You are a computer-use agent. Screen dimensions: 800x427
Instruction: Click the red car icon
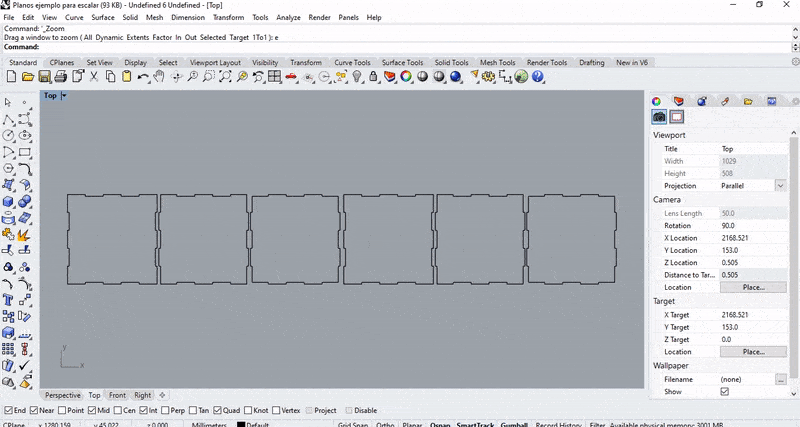(x=291, y=77)
